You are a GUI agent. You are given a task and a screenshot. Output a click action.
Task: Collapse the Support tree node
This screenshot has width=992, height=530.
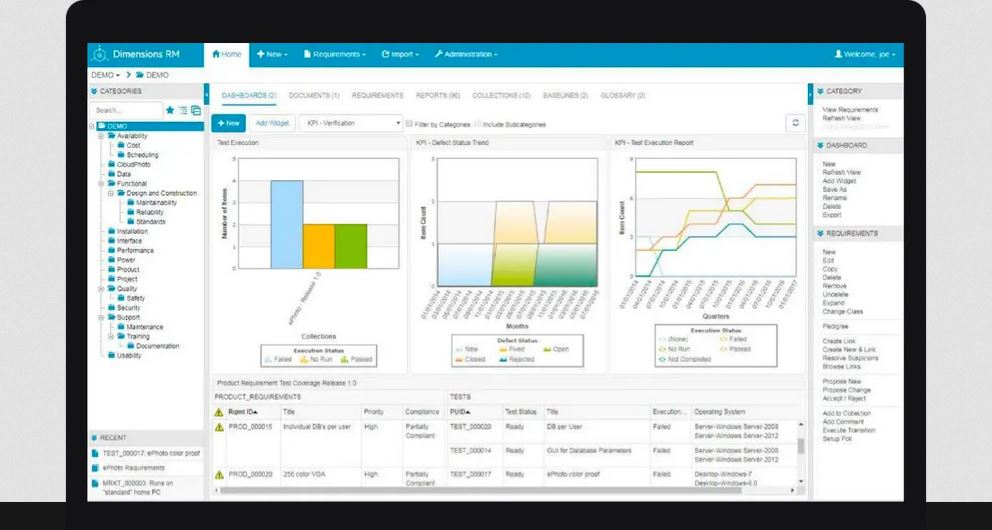101,317
